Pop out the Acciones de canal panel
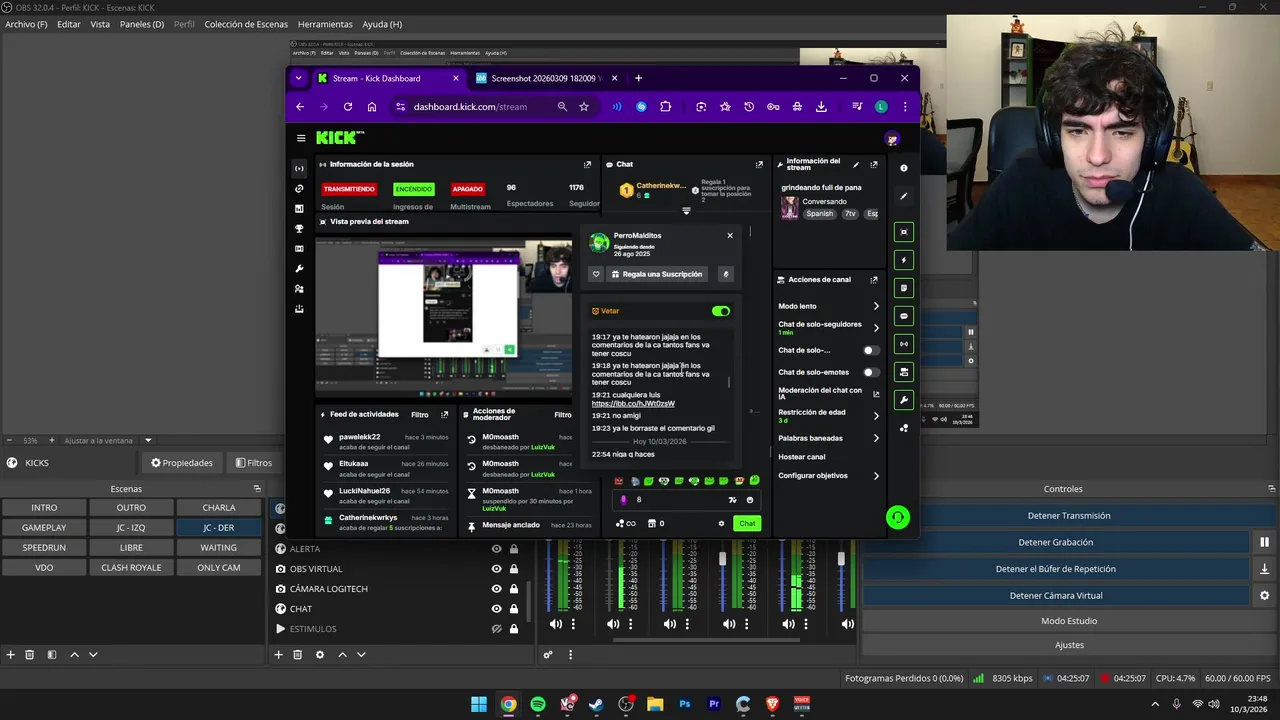Image resolution: width=1280 pixels, height=720 pixels. [x=874, y=280]
